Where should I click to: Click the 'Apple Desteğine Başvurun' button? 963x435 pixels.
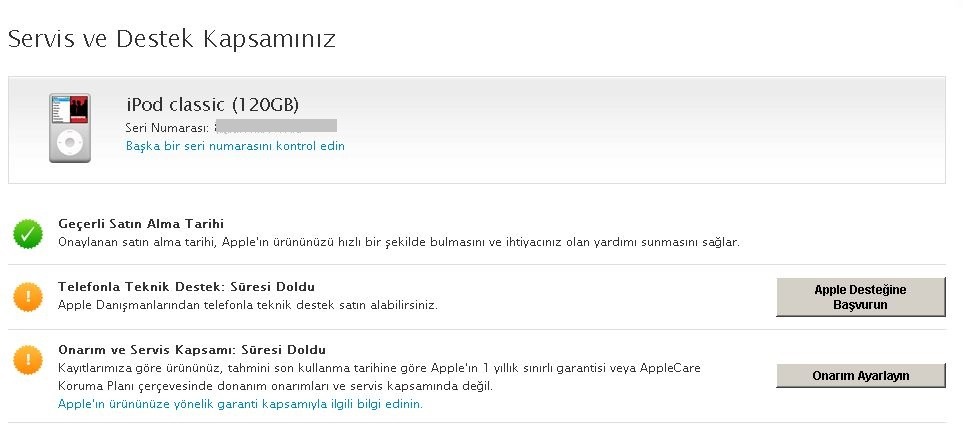tap(860, 297)
